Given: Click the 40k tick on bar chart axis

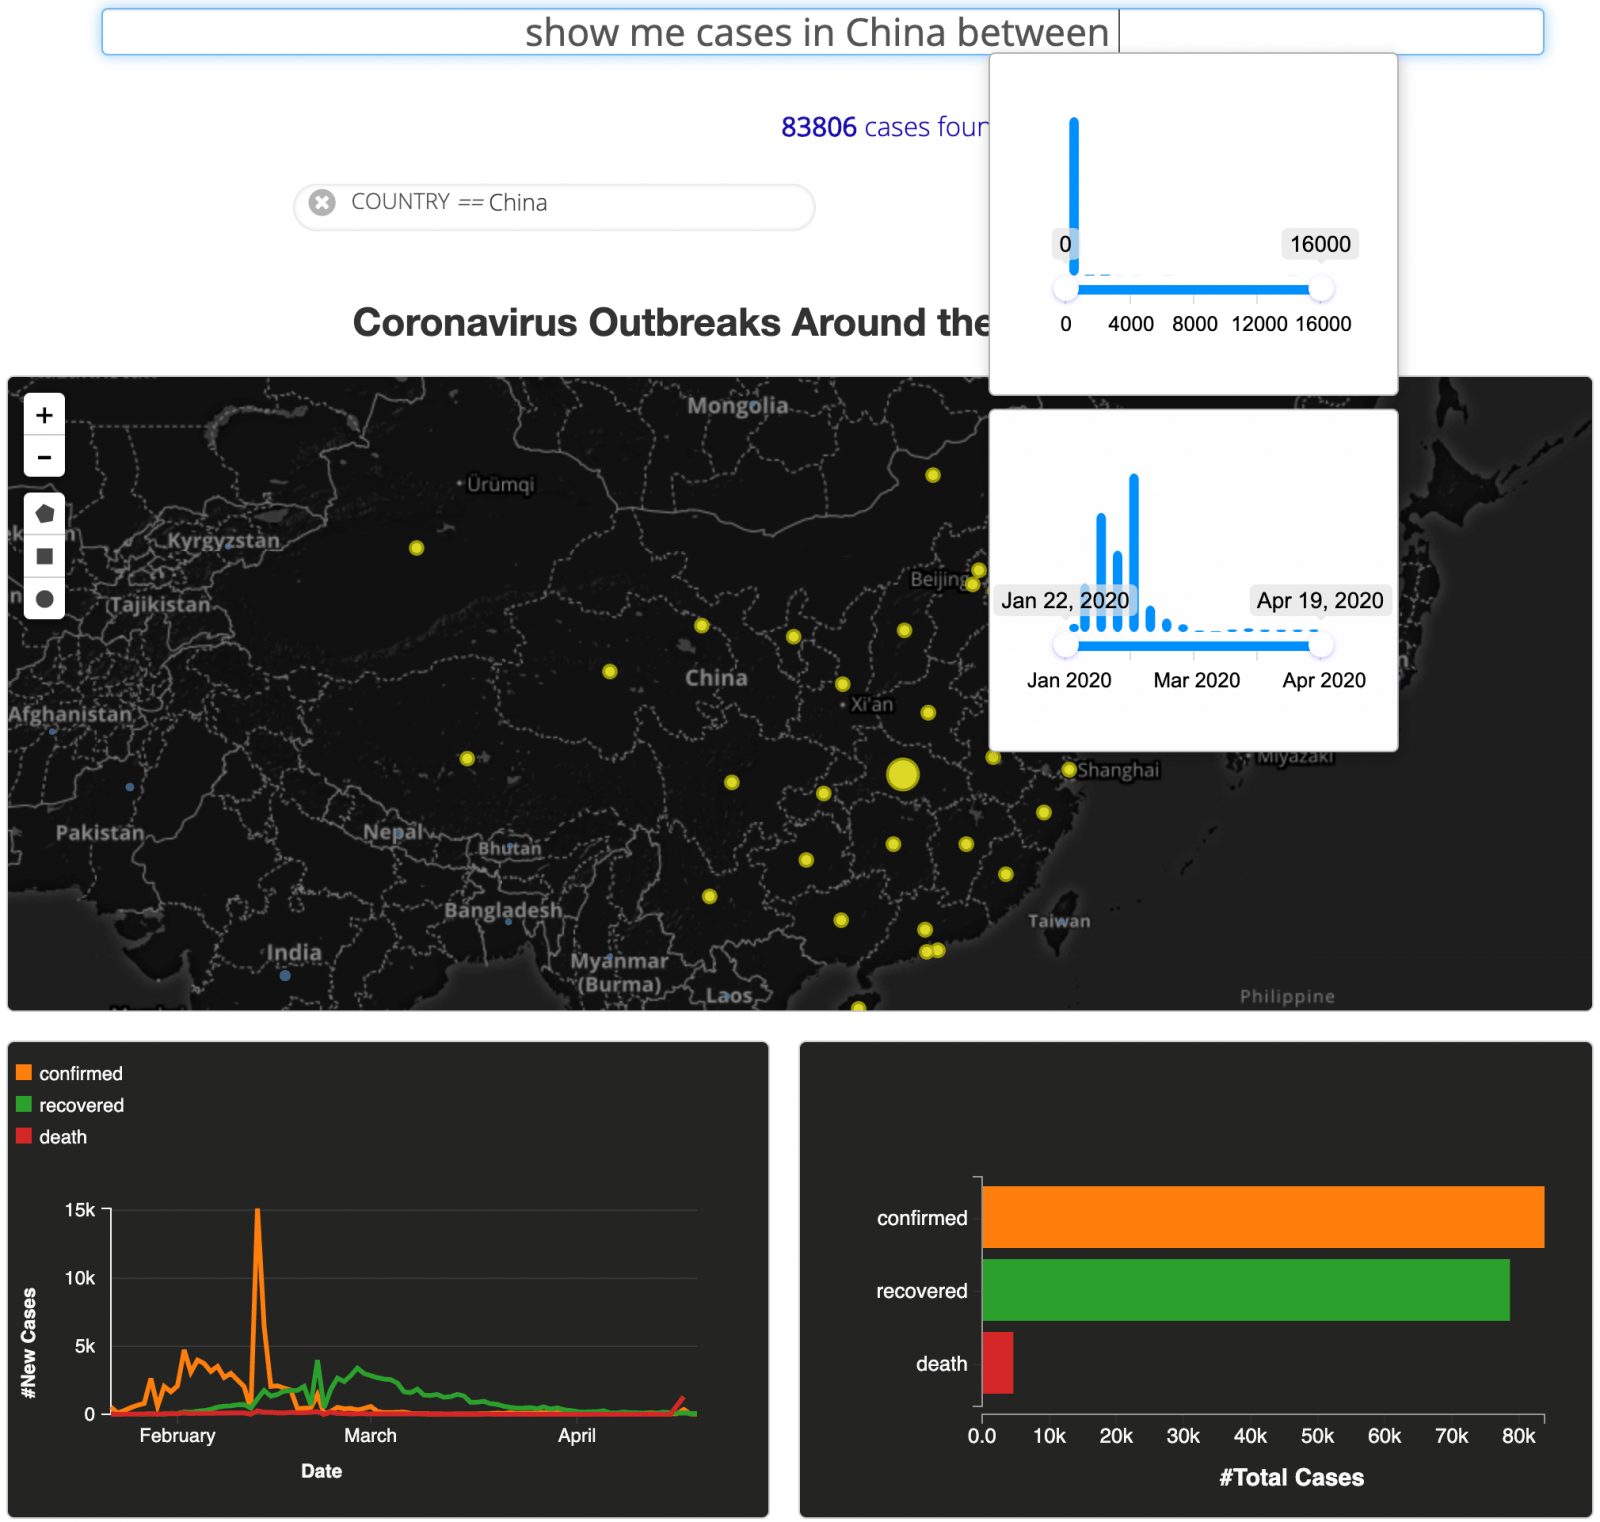Looking at the screenshot, I should tap(1250, 1436).
